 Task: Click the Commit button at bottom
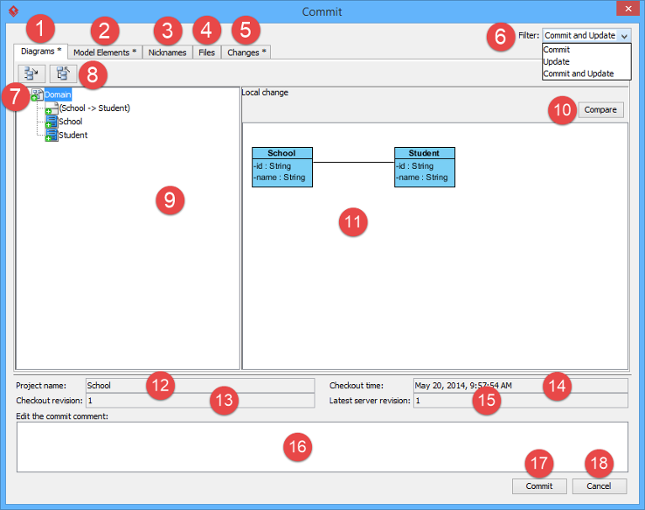539,486
